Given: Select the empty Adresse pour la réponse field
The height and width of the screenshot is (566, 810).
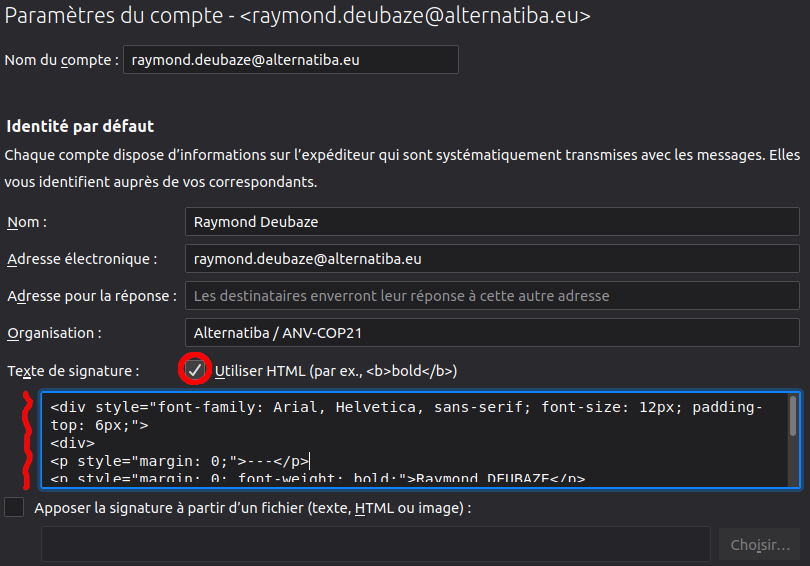Looking at the screenshot, I should point(492,296).
